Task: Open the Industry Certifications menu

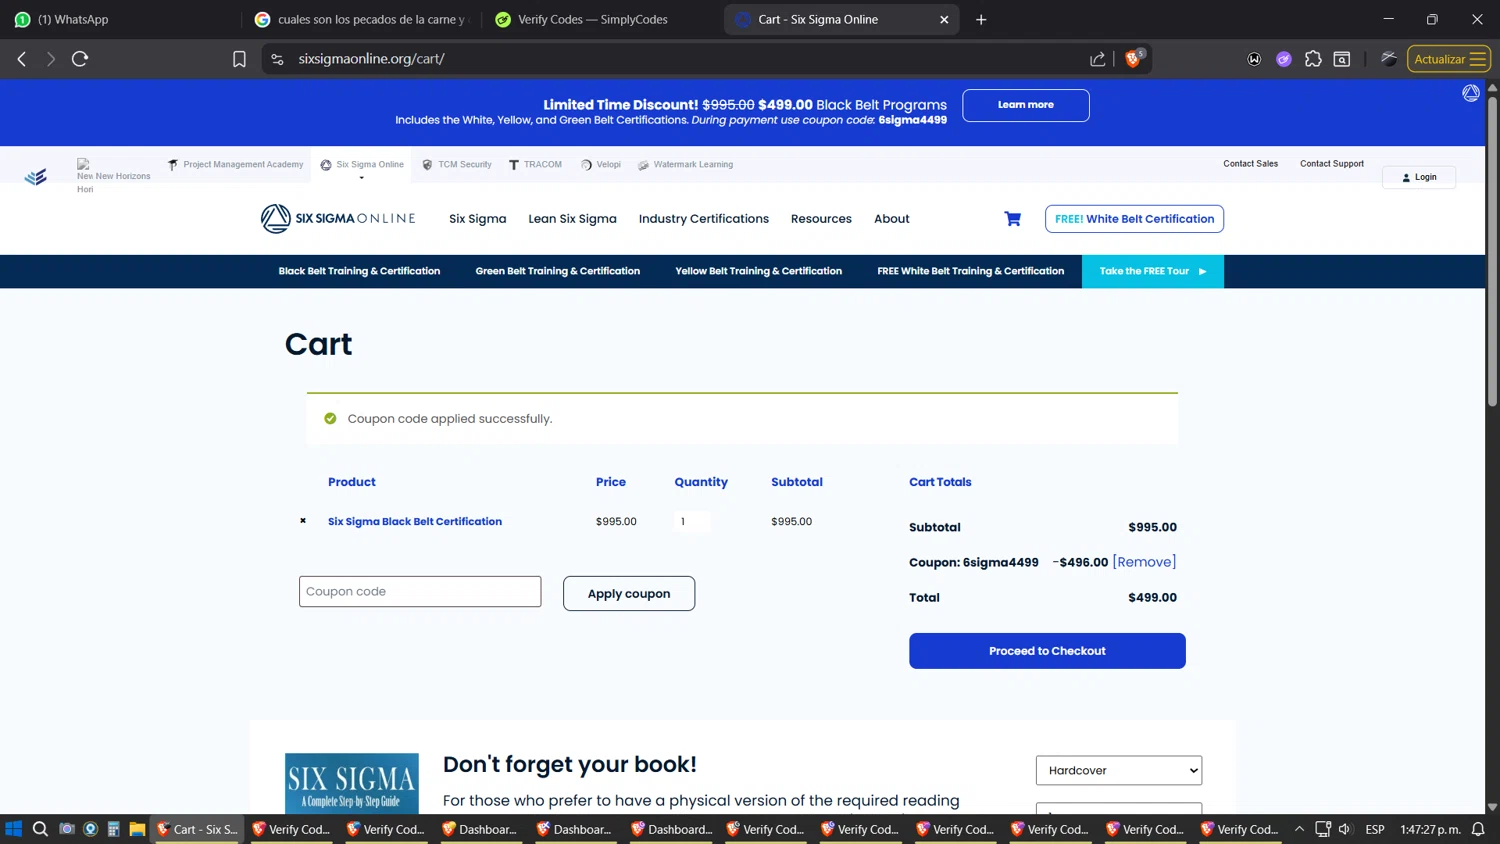Action: click(704, 219)
